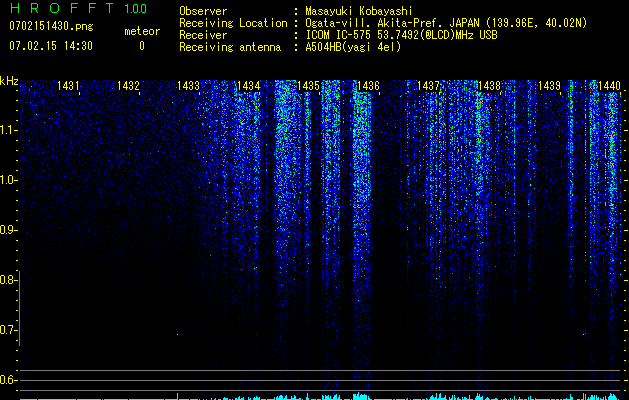
Task: Click the kHz axis unit label
Action: pos(9,81)
